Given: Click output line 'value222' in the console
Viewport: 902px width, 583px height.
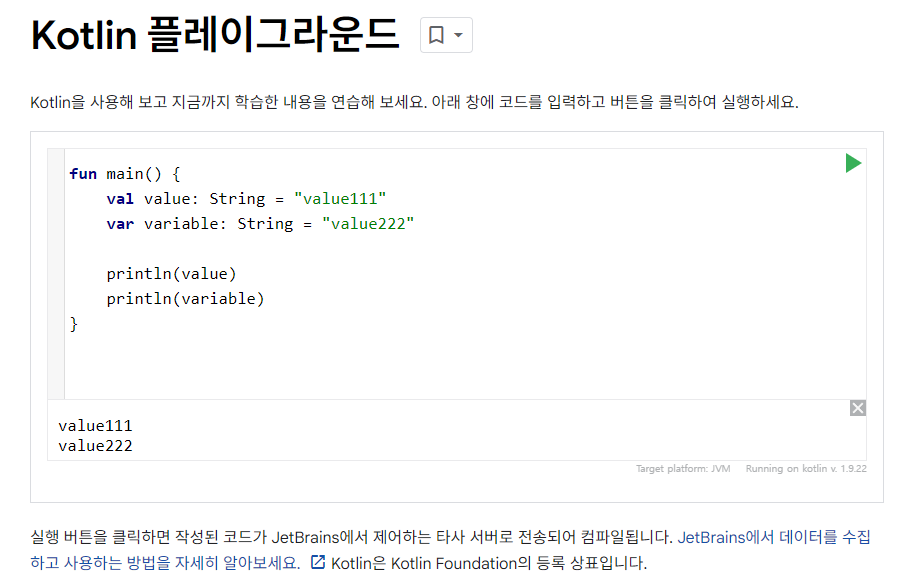Looking at the screenshot, I should [x=95, y=446].
